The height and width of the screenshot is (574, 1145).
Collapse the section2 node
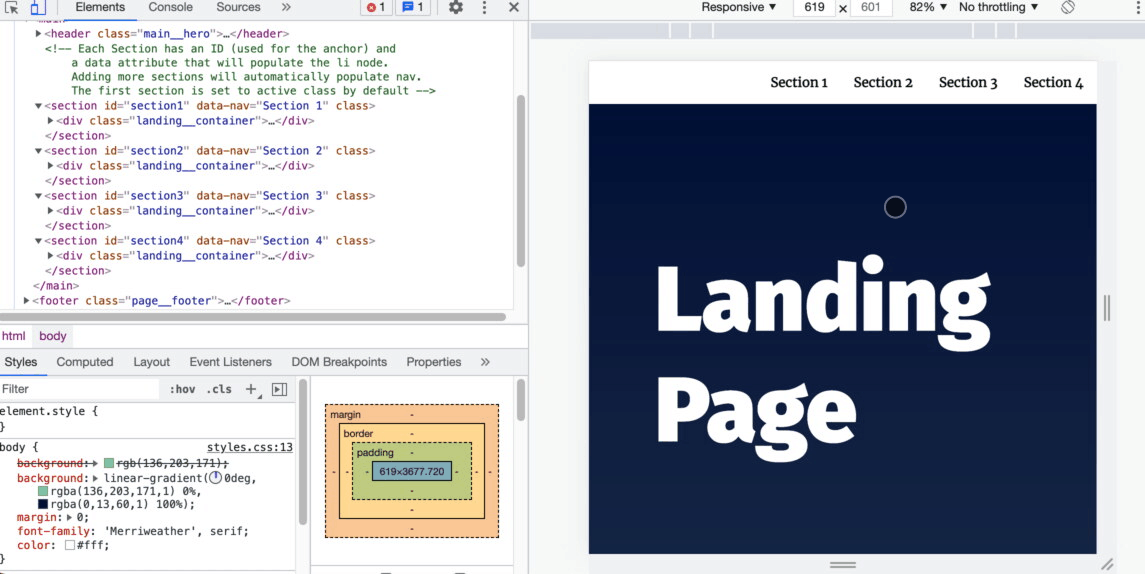click(x=39, y=151)
